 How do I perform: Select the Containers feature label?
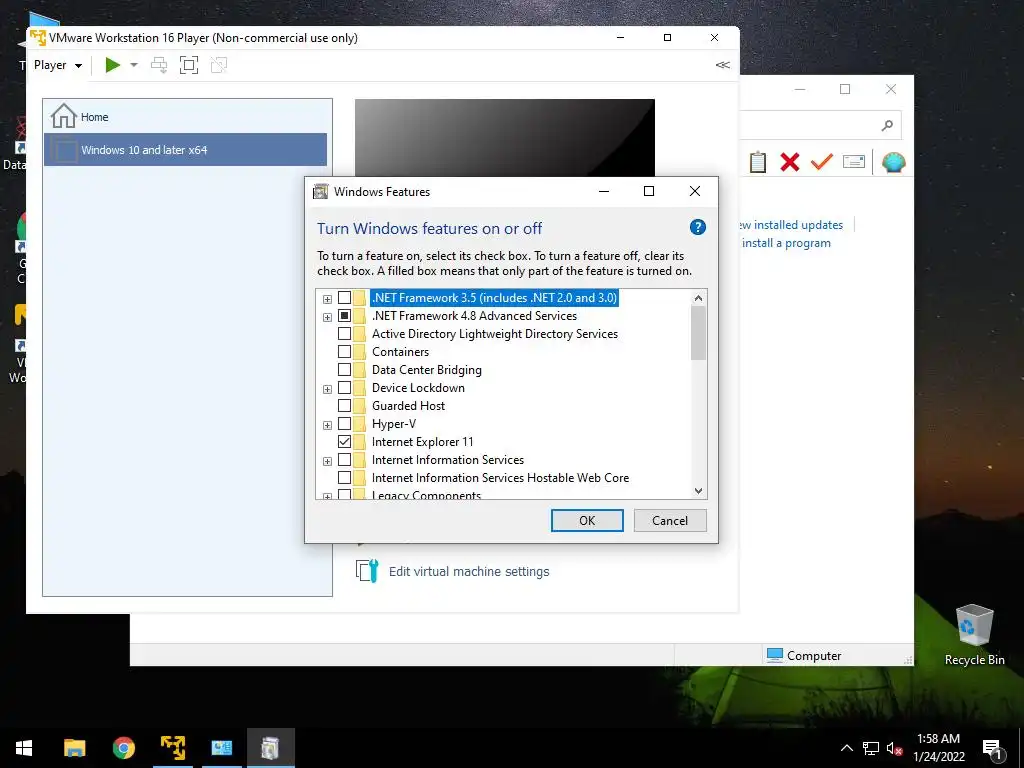coord(400,351)
